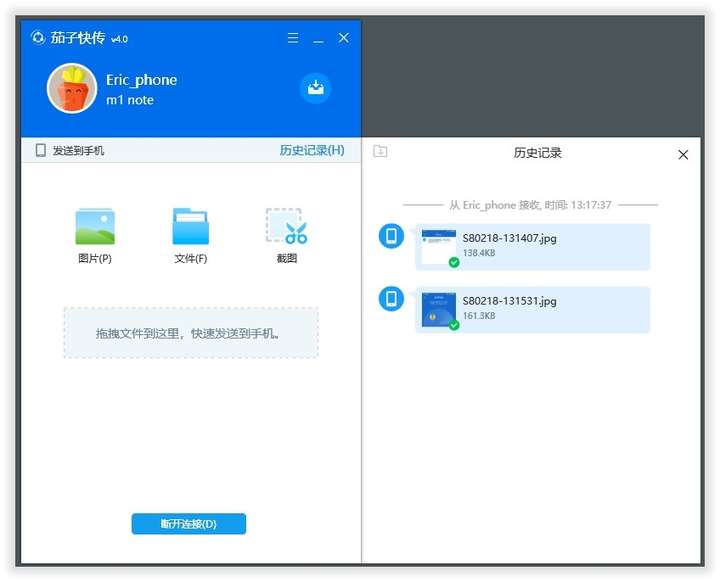Open thumbnail of S80218-131531.jpg
Image resolution: width=720 pixels, height=582 pixels.
[439, 310]
